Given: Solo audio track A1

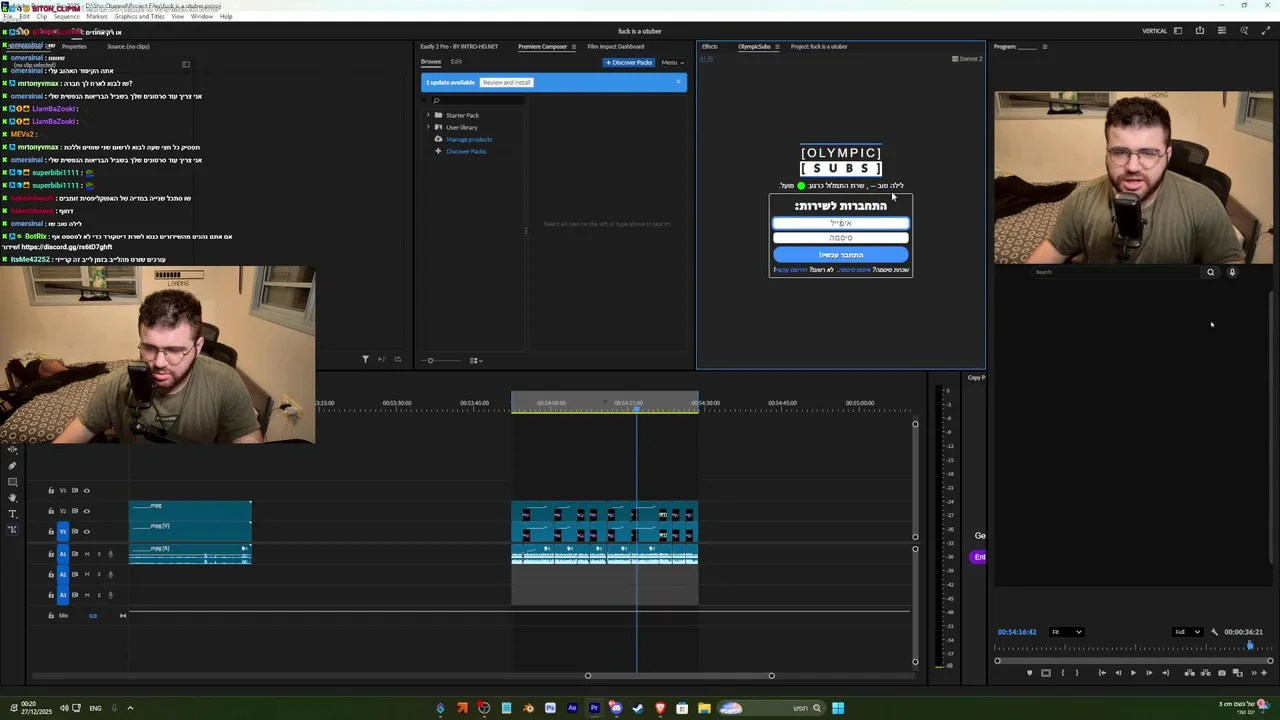Looking at the screenshot, I should 99,554.
